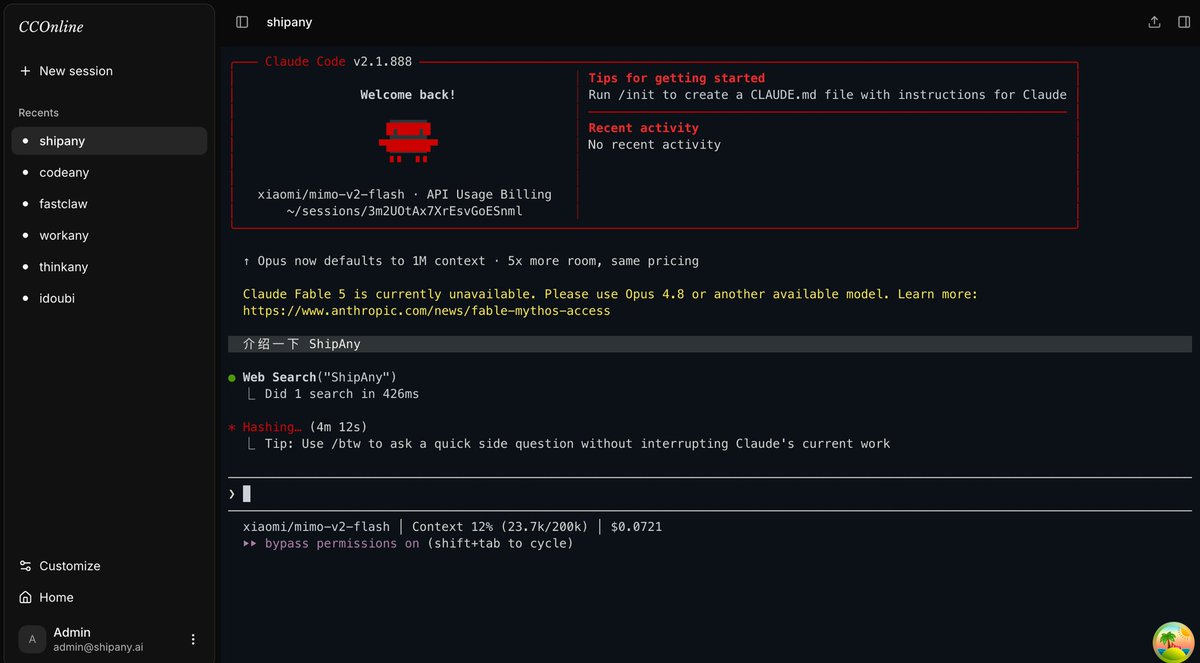The image size is (1200, 663).
Task: Click the plus icon beside New session
Action: tap(25, 71)
